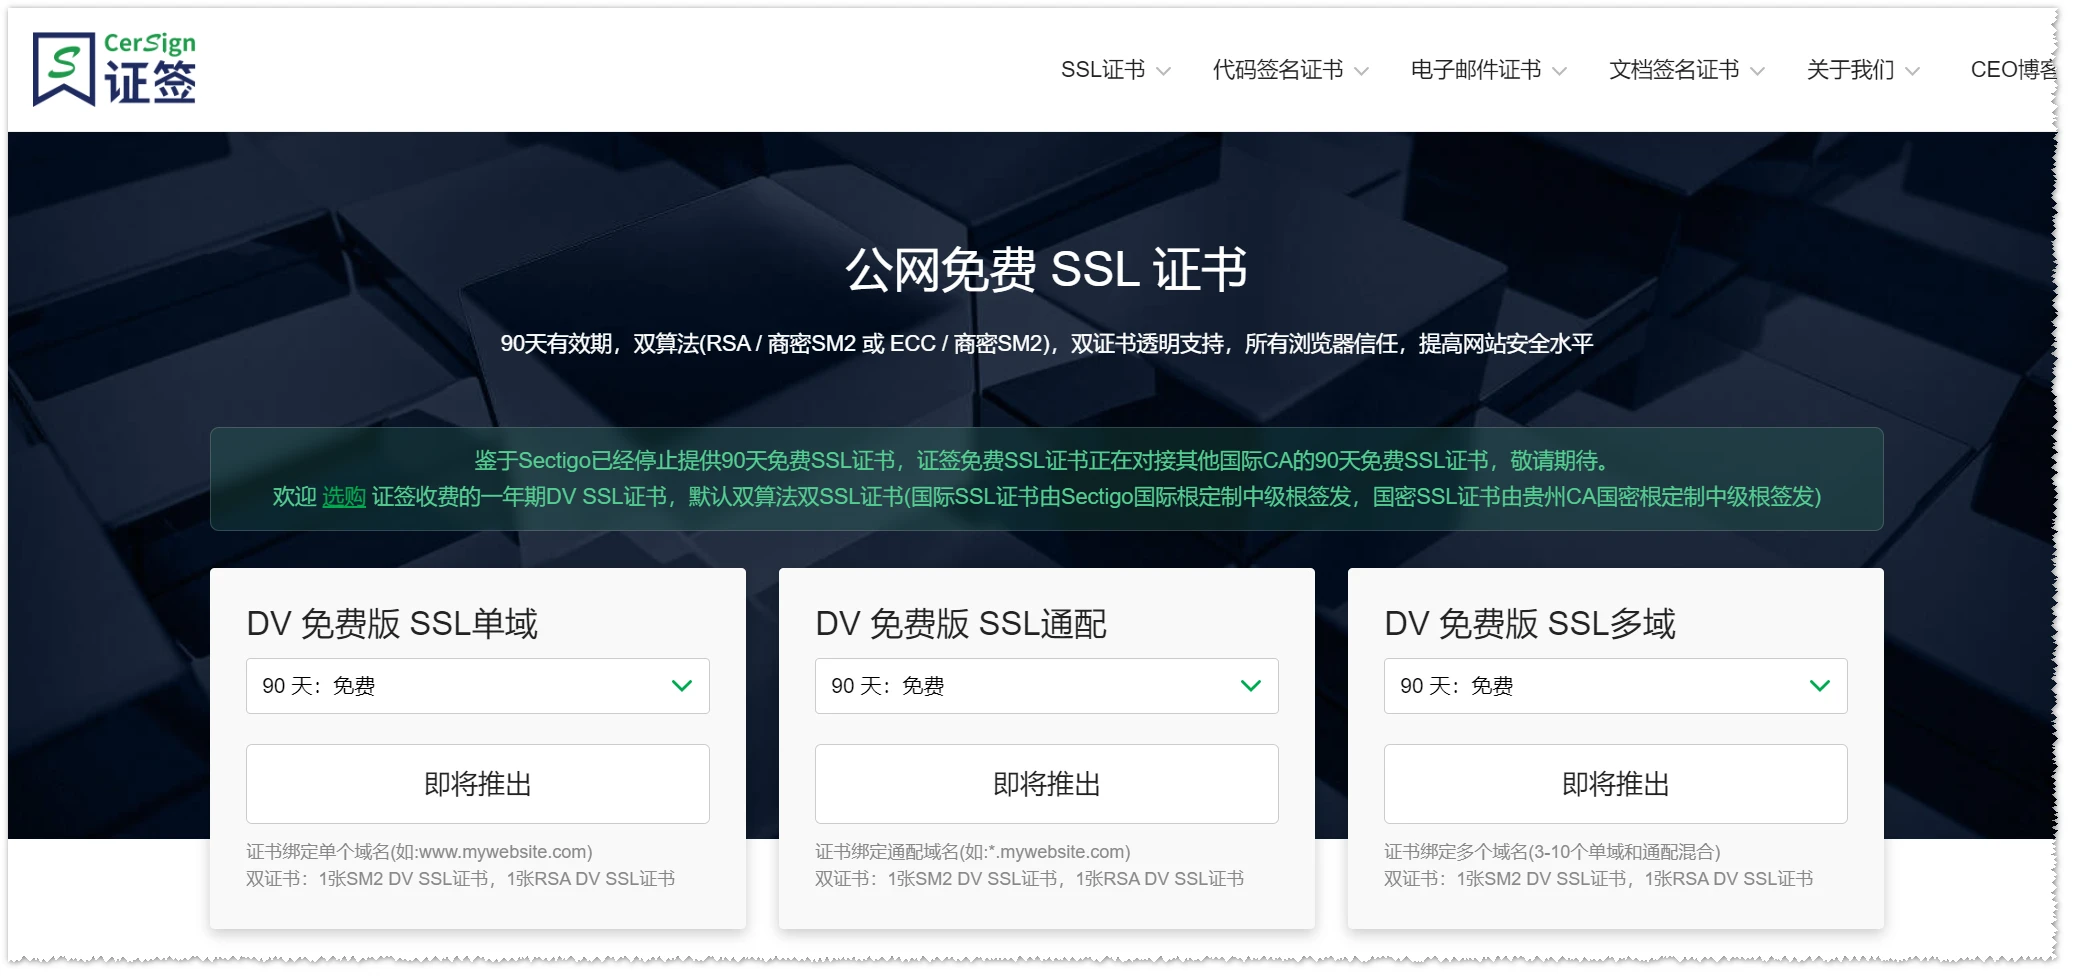Open the SSL证书 navigation menu
Image resolution: width=2073 pixels, height=977 pixels.
(x=1102, y=70)
